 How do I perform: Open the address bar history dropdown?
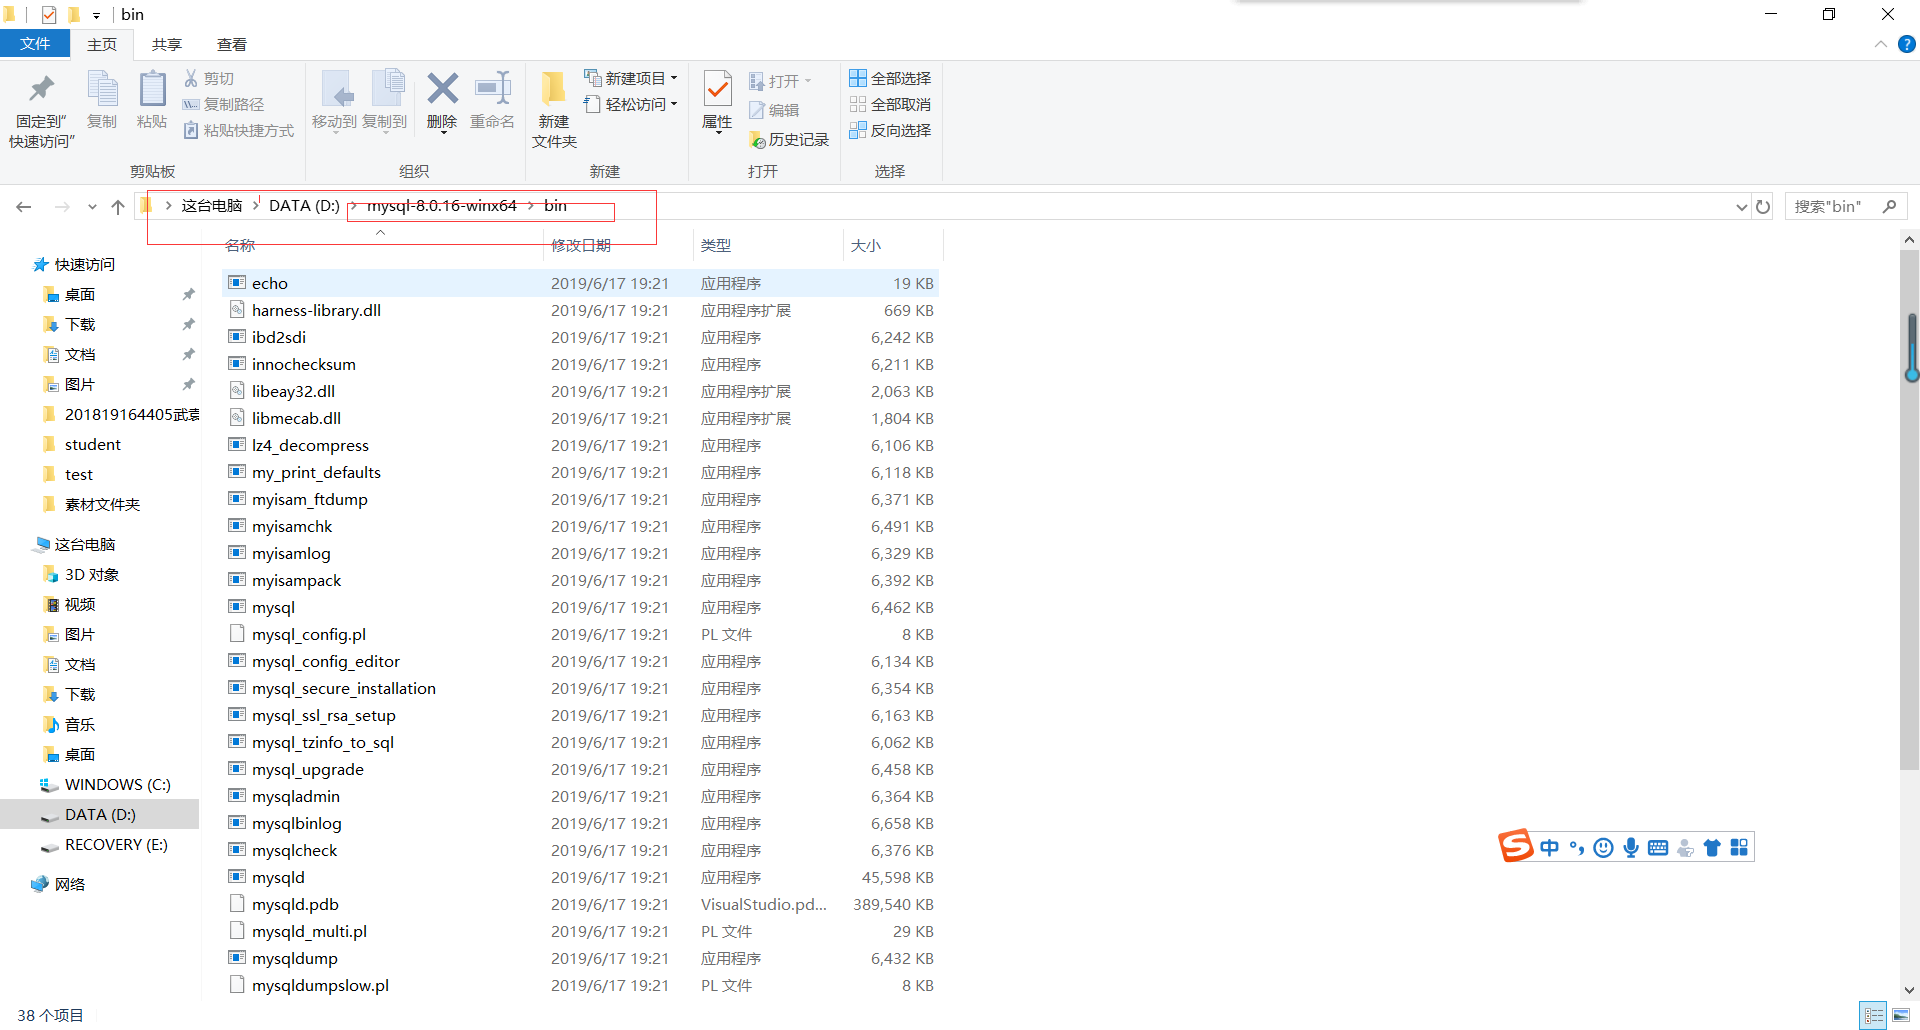1742,207
